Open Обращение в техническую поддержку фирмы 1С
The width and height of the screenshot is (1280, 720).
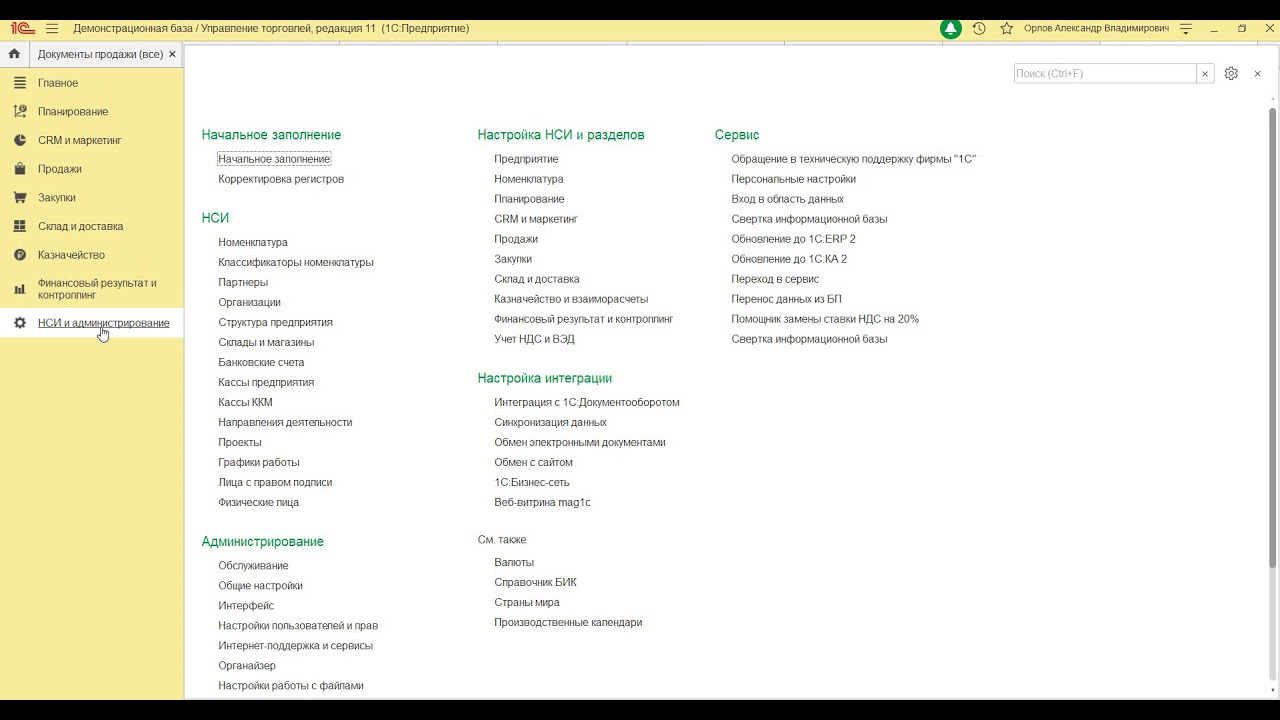point(853,159)
